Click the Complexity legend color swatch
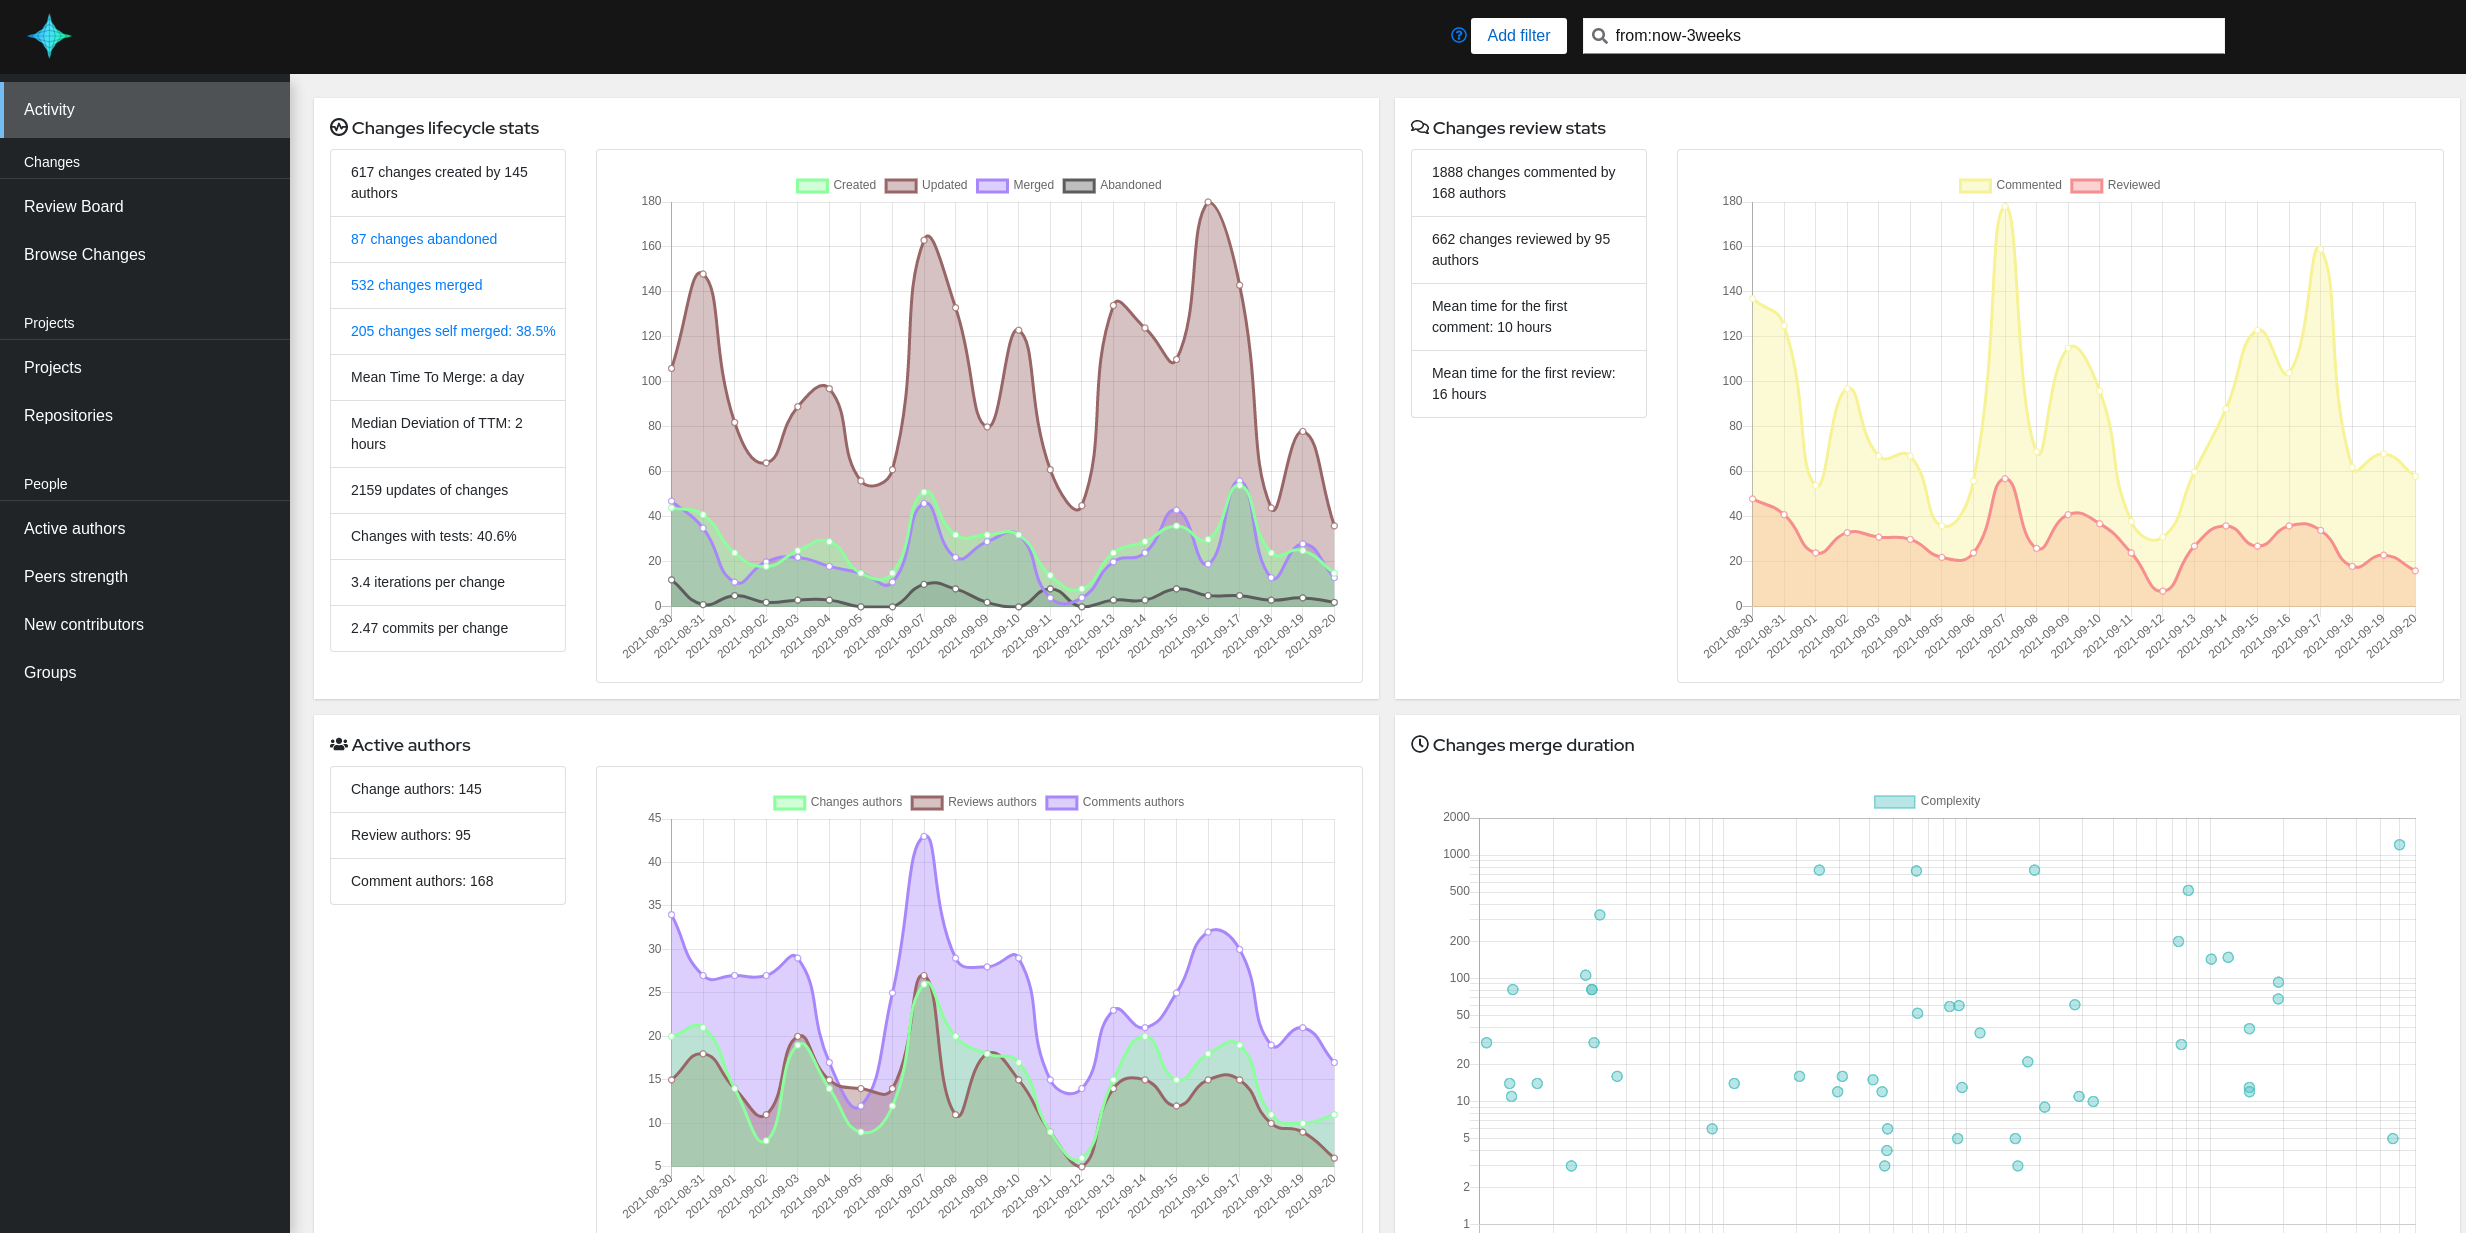 1894,801
